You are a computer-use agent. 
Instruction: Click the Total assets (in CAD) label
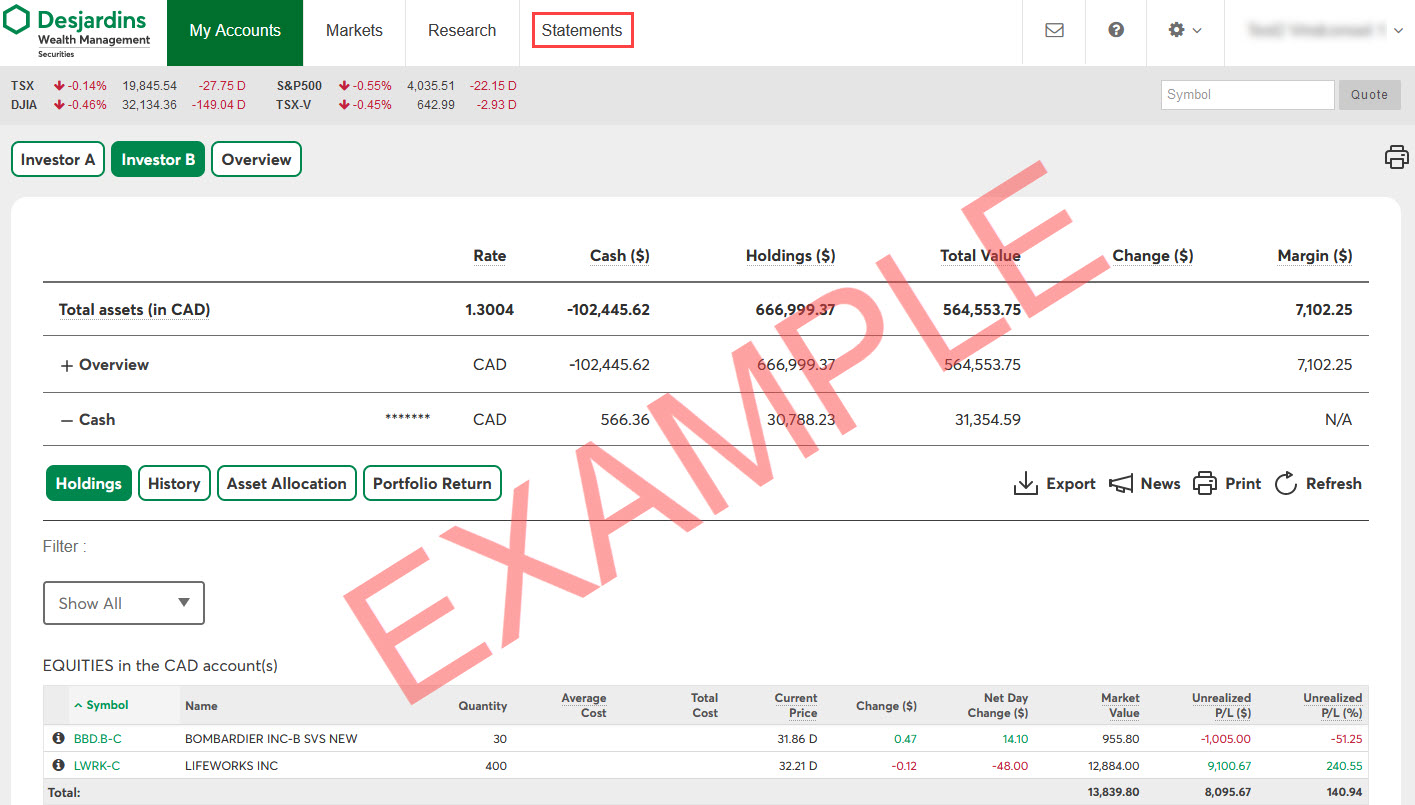(x=134, y=310)
